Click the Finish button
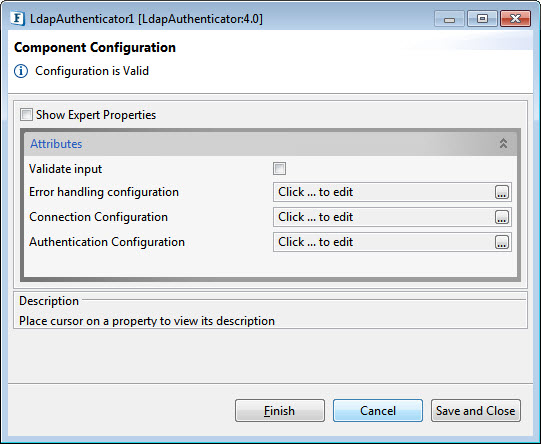 [x=280, y=411]
